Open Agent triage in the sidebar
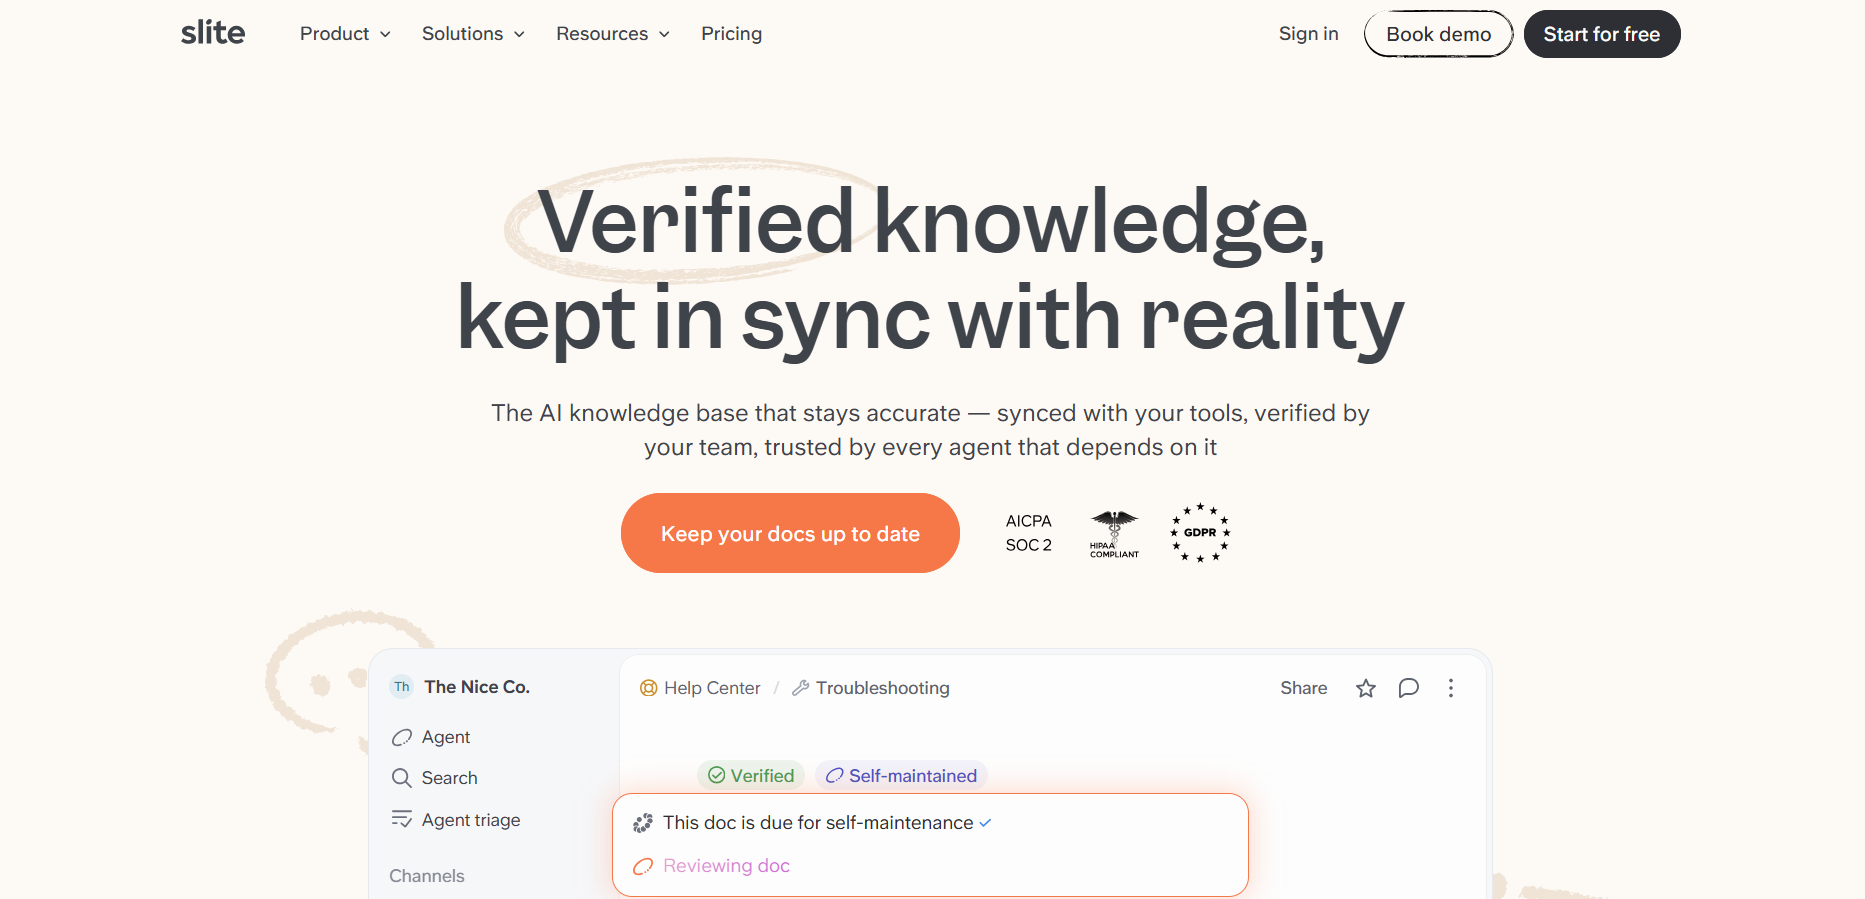This screenshot has height=899, width=1865. click(x=456, y=820)
